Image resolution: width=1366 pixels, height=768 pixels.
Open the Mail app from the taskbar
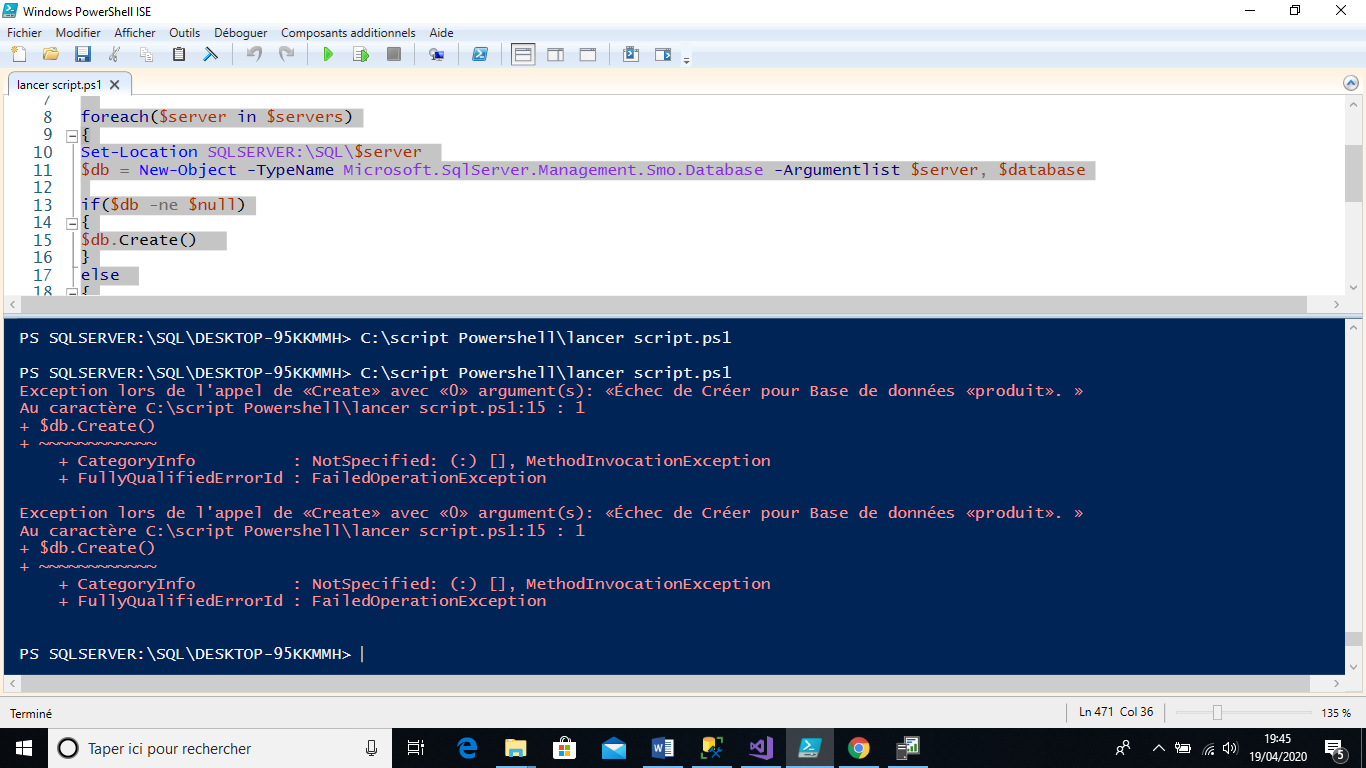(x=614, y=748)
